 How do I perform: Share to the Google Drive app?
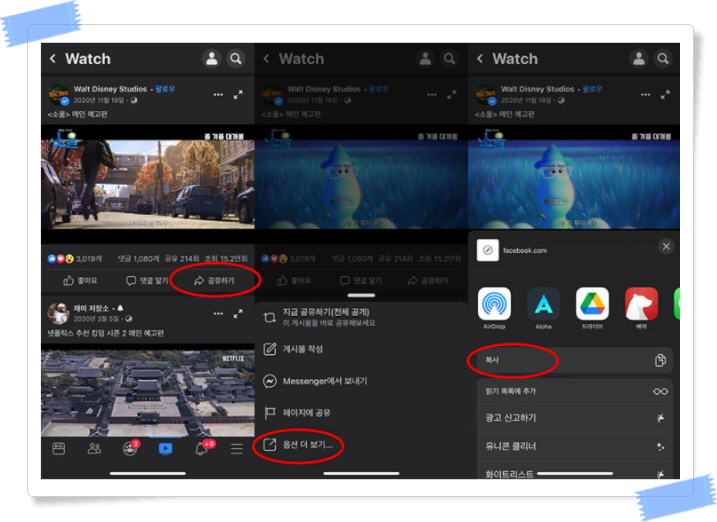pyautogui.click(x=592, y=304)
